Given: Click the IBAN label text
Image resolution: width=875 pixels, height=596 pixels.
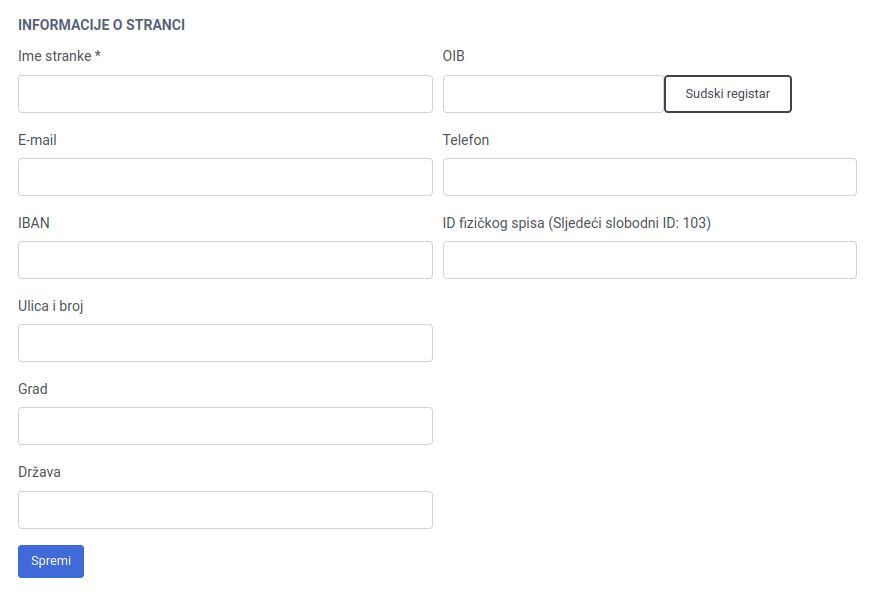Looking at the screenshot, I should pyautogui.click(x=34, y=223).
